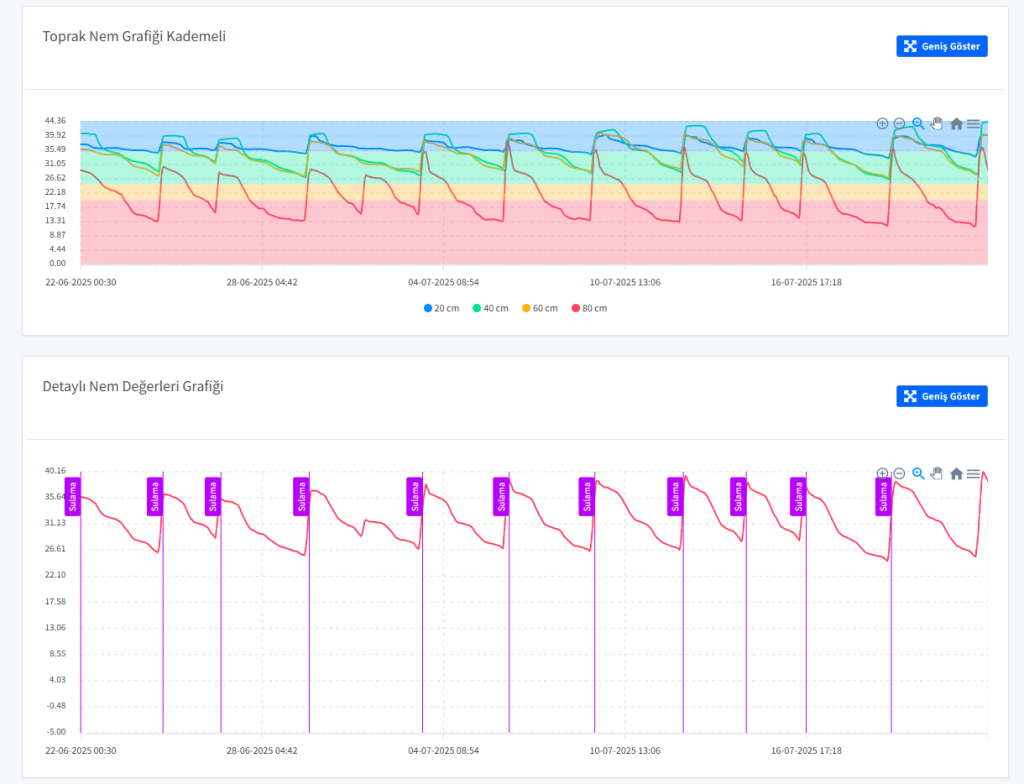Zoom in on the Toprak Nem chart
Viewport: 1024px width, 784px height.
pos(882,124)
